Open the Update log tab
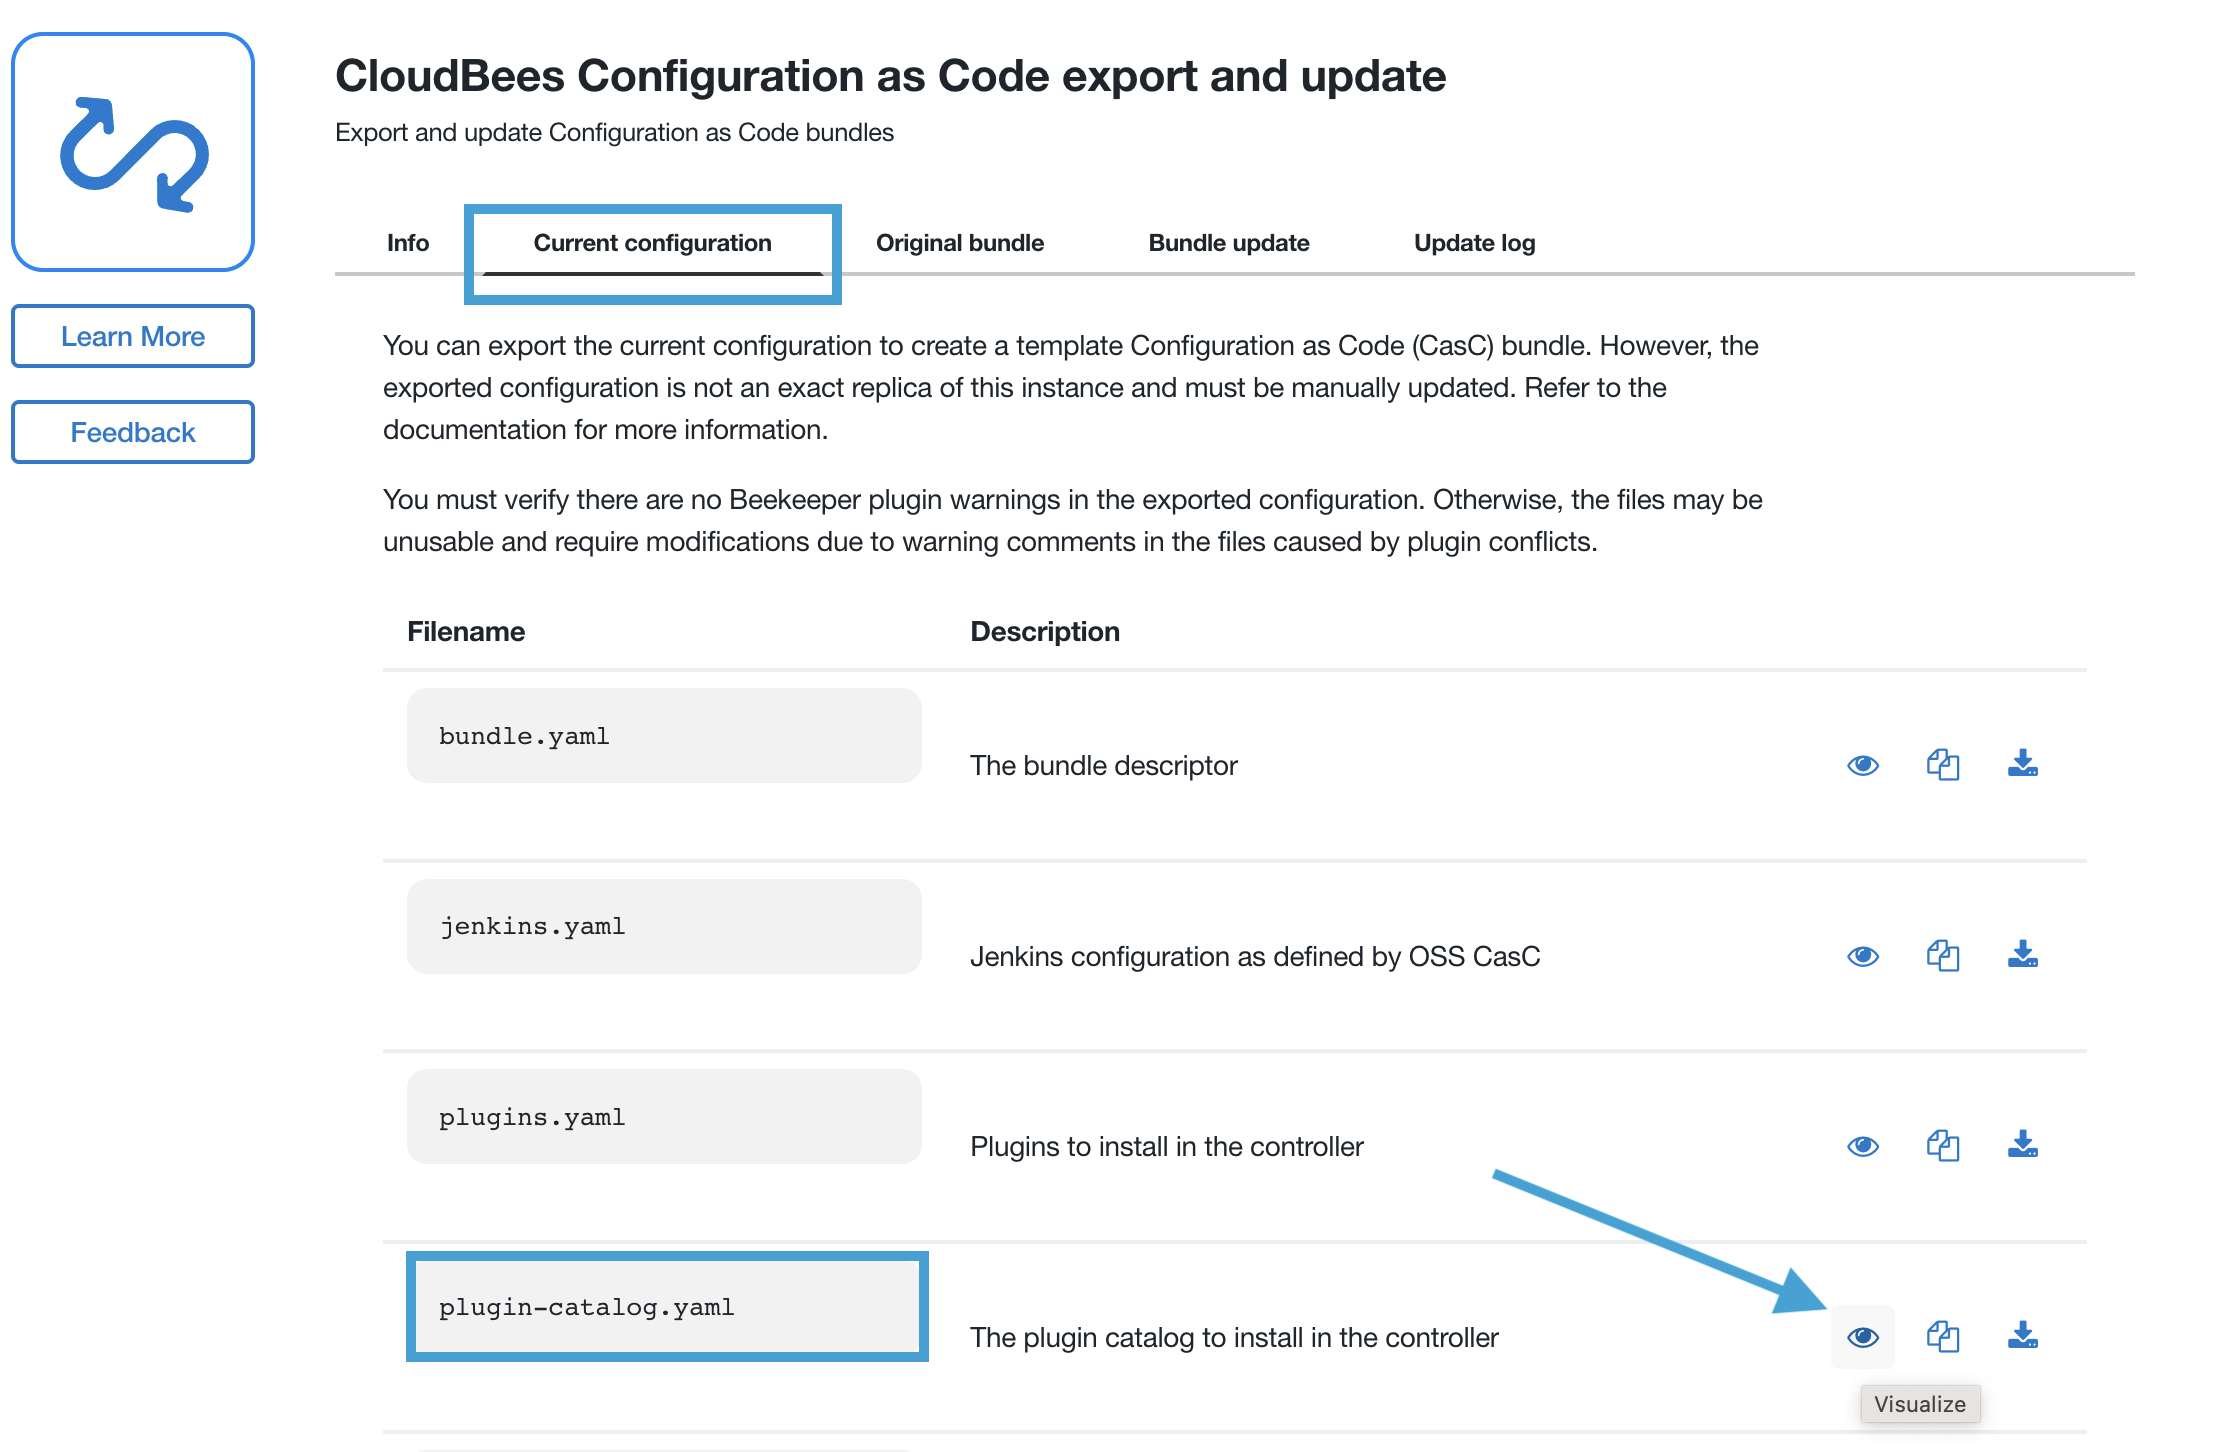 1470,241
